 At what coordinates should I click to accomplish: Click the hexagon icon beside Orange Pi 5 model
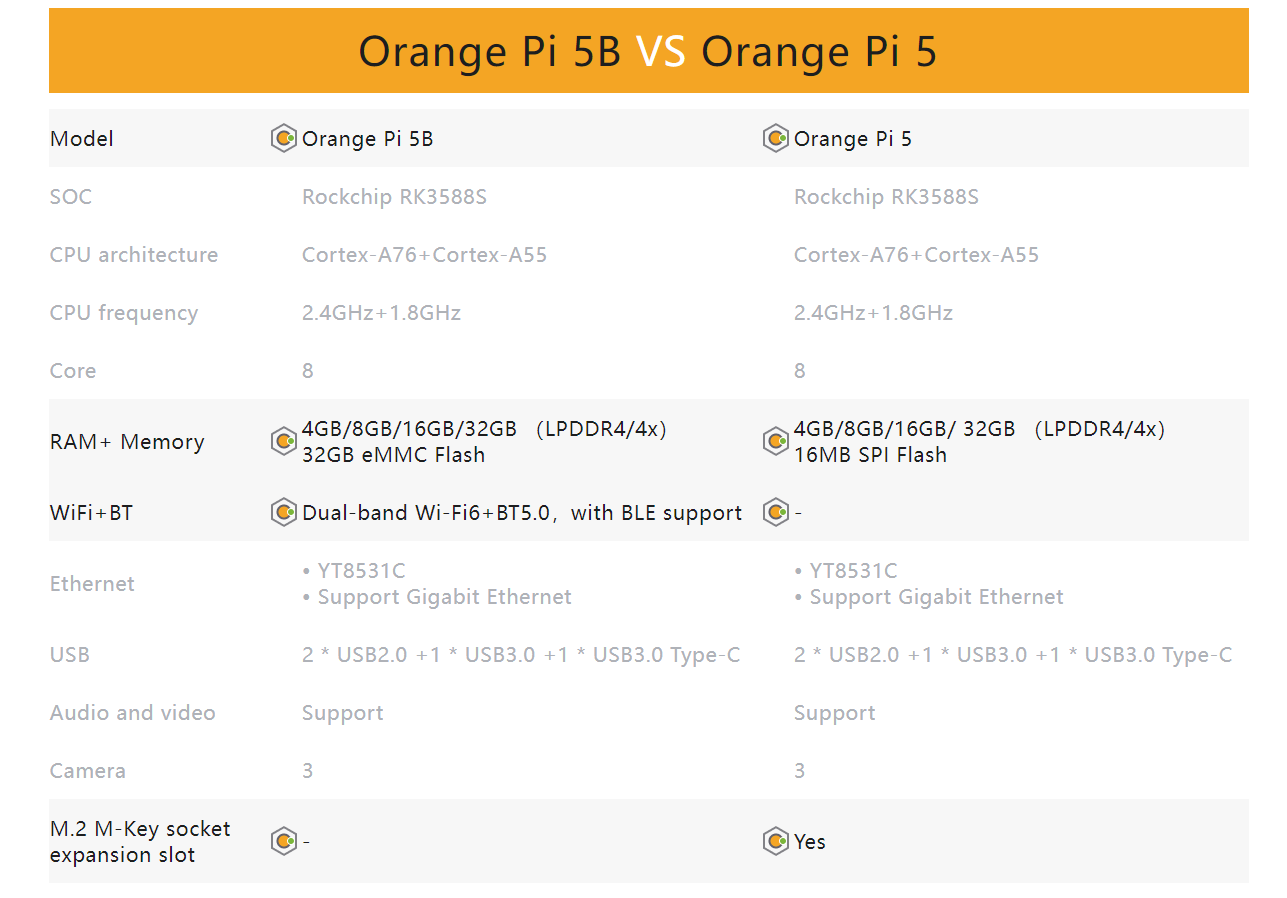(x=776, y=138)
